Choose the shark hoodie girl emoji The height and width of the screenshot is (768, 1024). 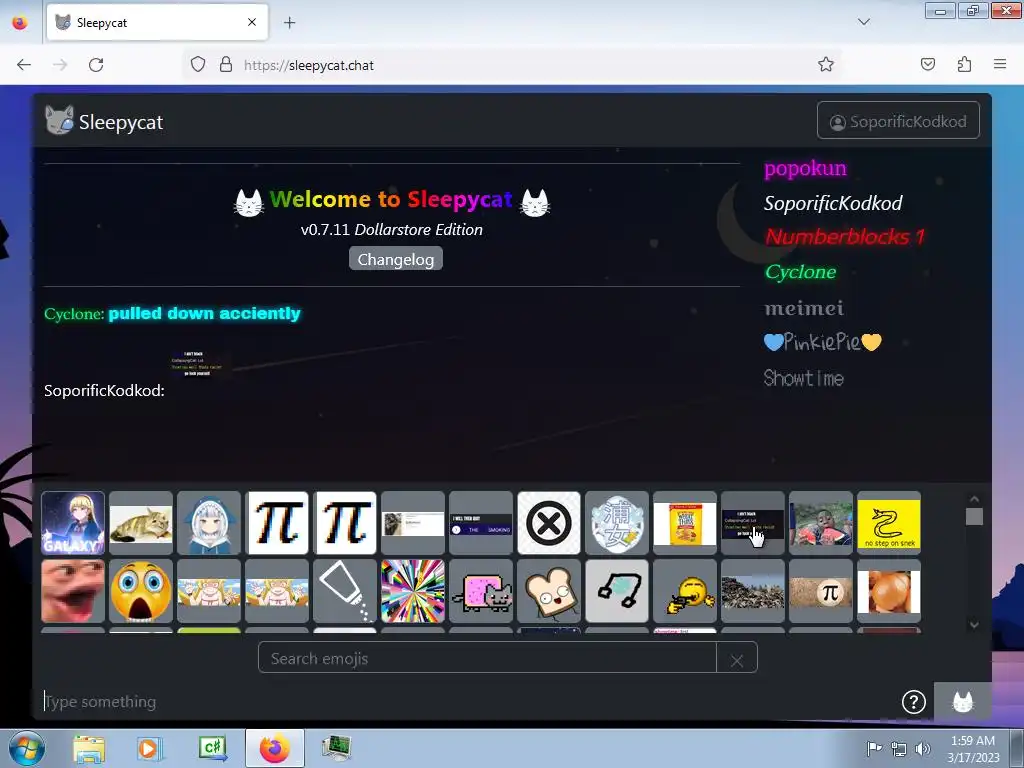point(209,523)
